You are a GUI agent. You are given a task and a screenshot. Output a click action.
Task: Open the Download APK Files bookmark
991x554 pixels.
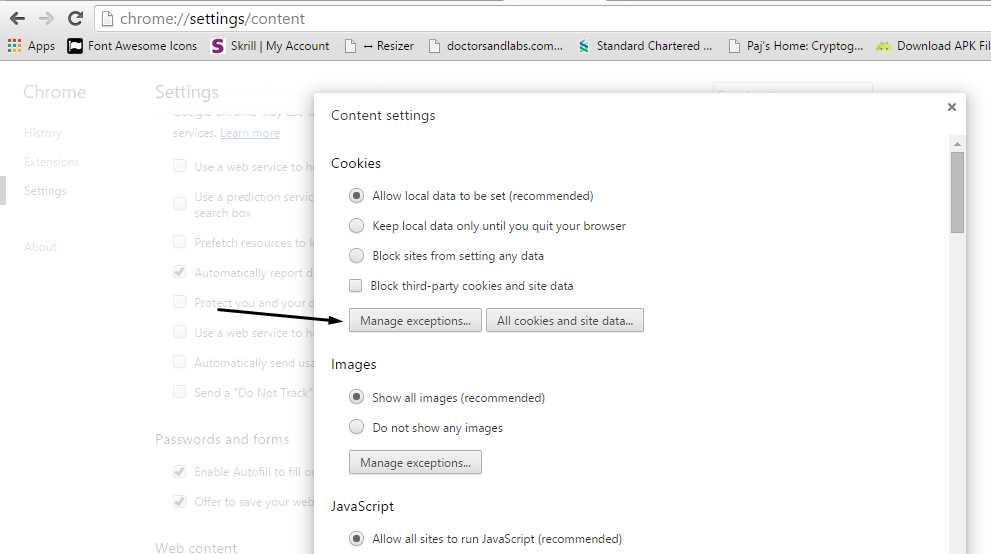(933, 46)
